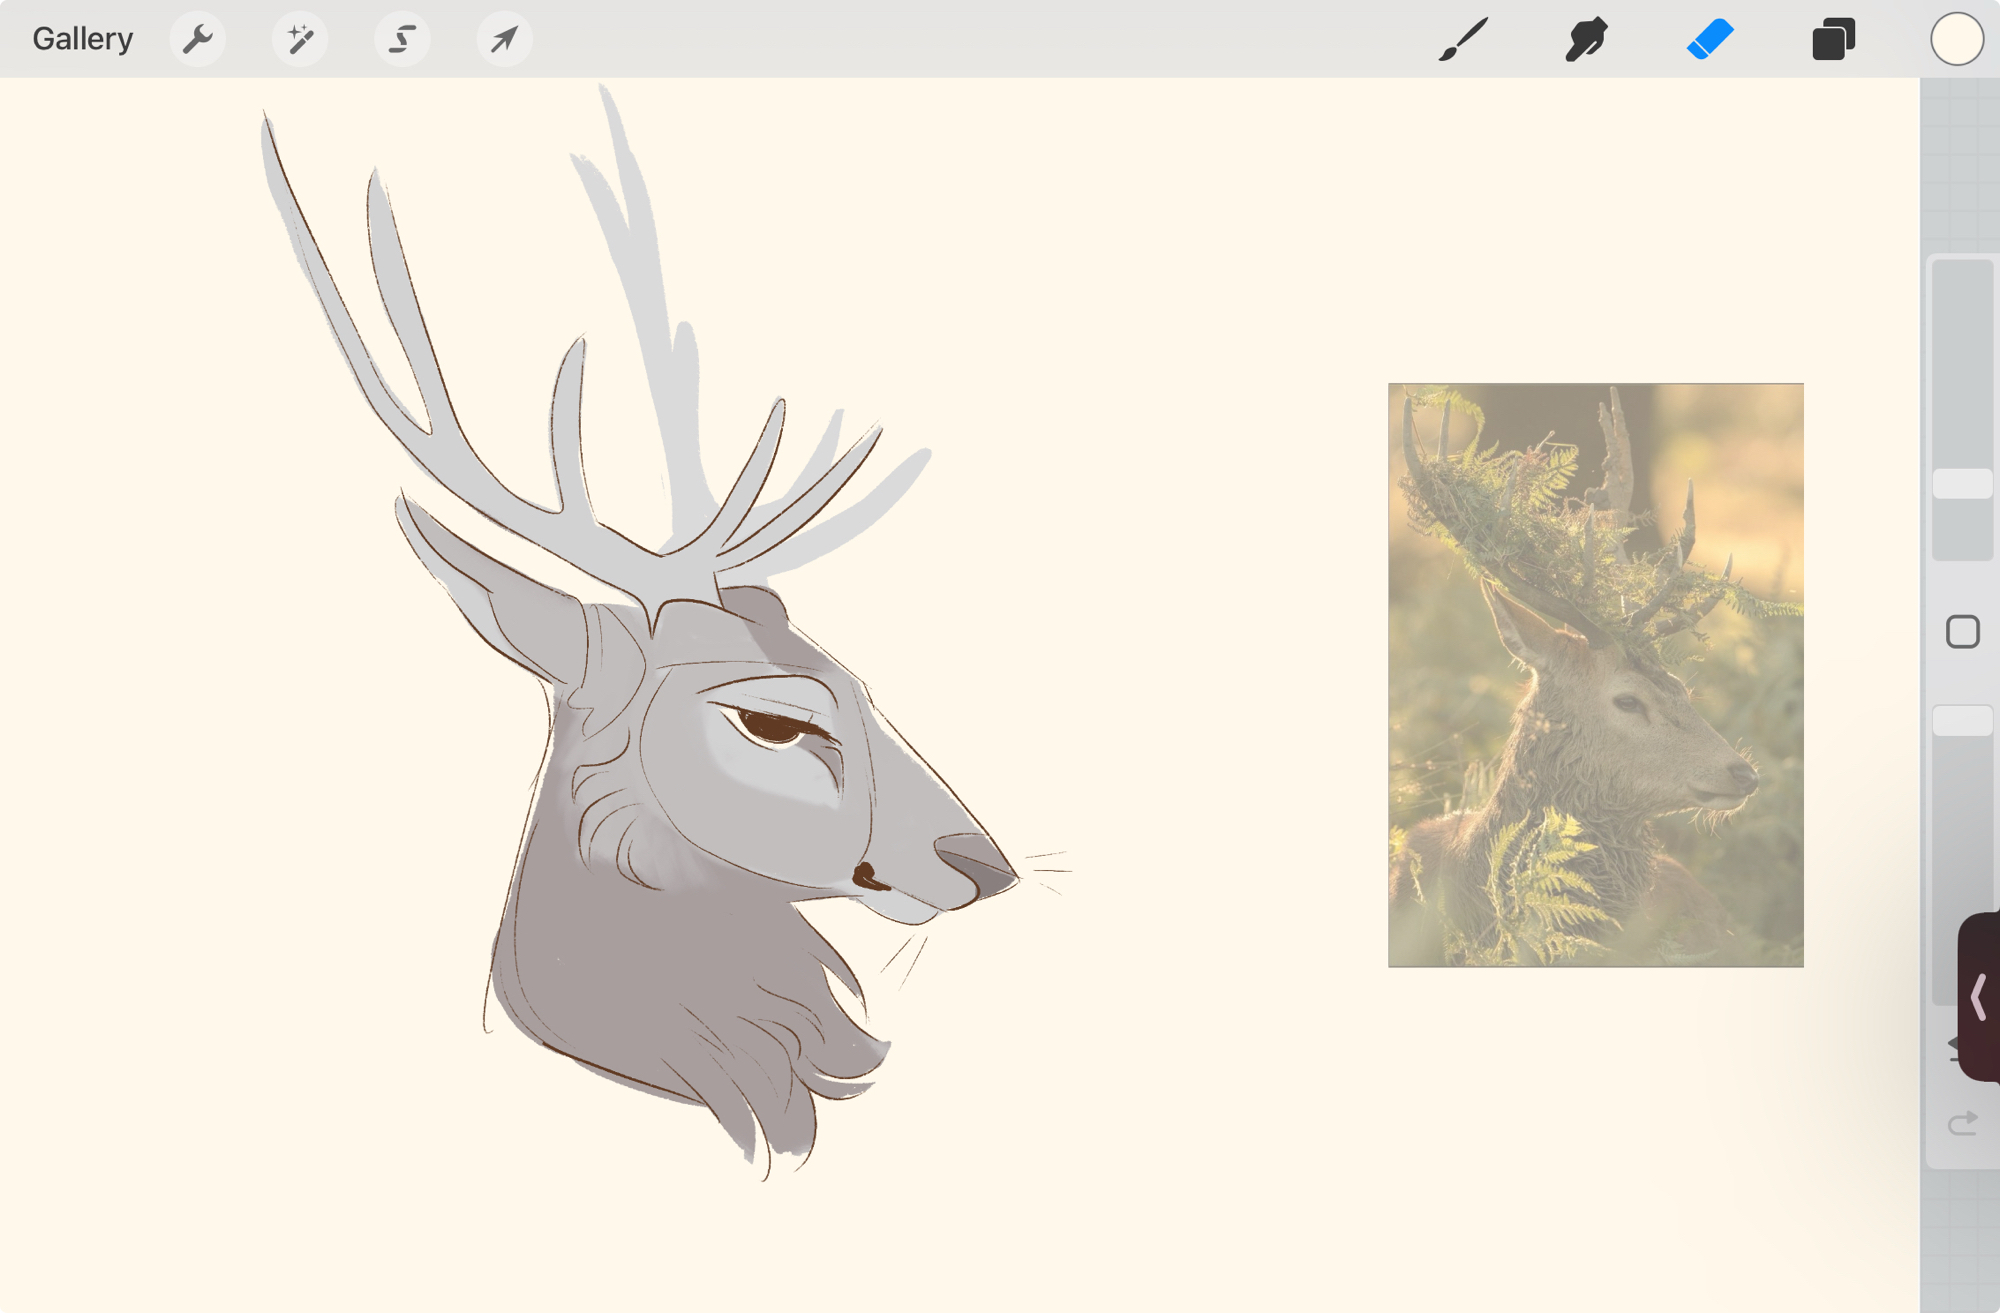Image resolution: width=2000 pixels, height=1313 pixels.
Task: Select the Paint brush tool
Action: 1463,39
